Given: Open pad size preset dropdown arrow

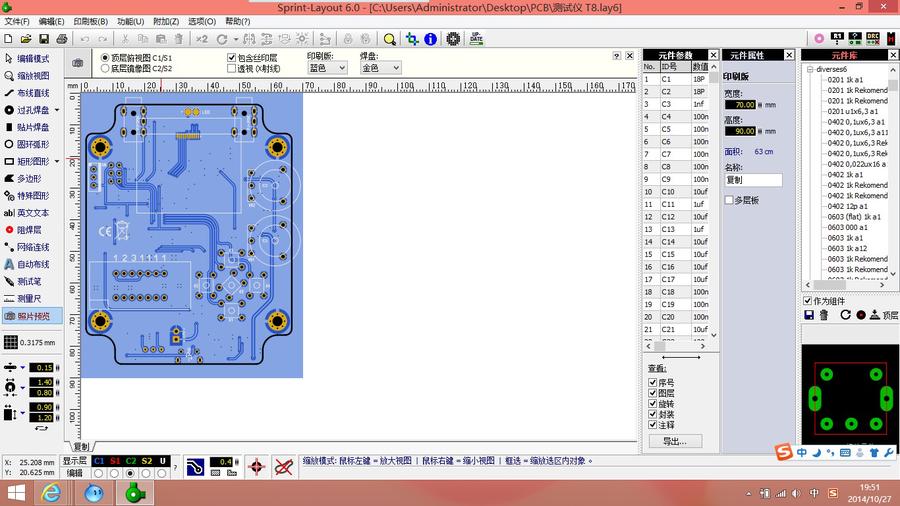Looking at the screenshot, I should coord(23,387).
